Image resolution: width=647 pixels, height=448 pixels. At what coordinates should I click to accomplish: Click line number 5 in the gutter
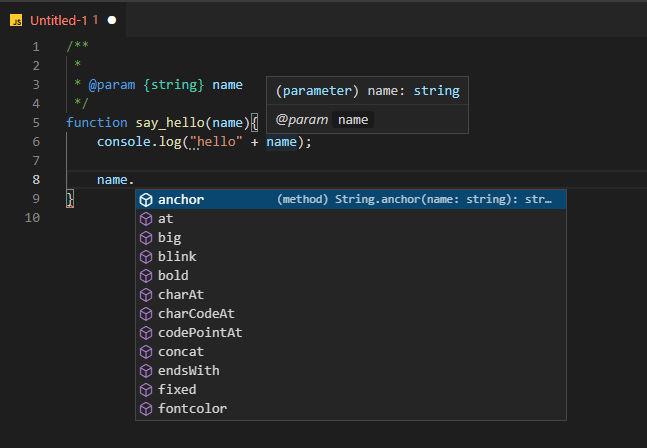(x=36, y=123)
